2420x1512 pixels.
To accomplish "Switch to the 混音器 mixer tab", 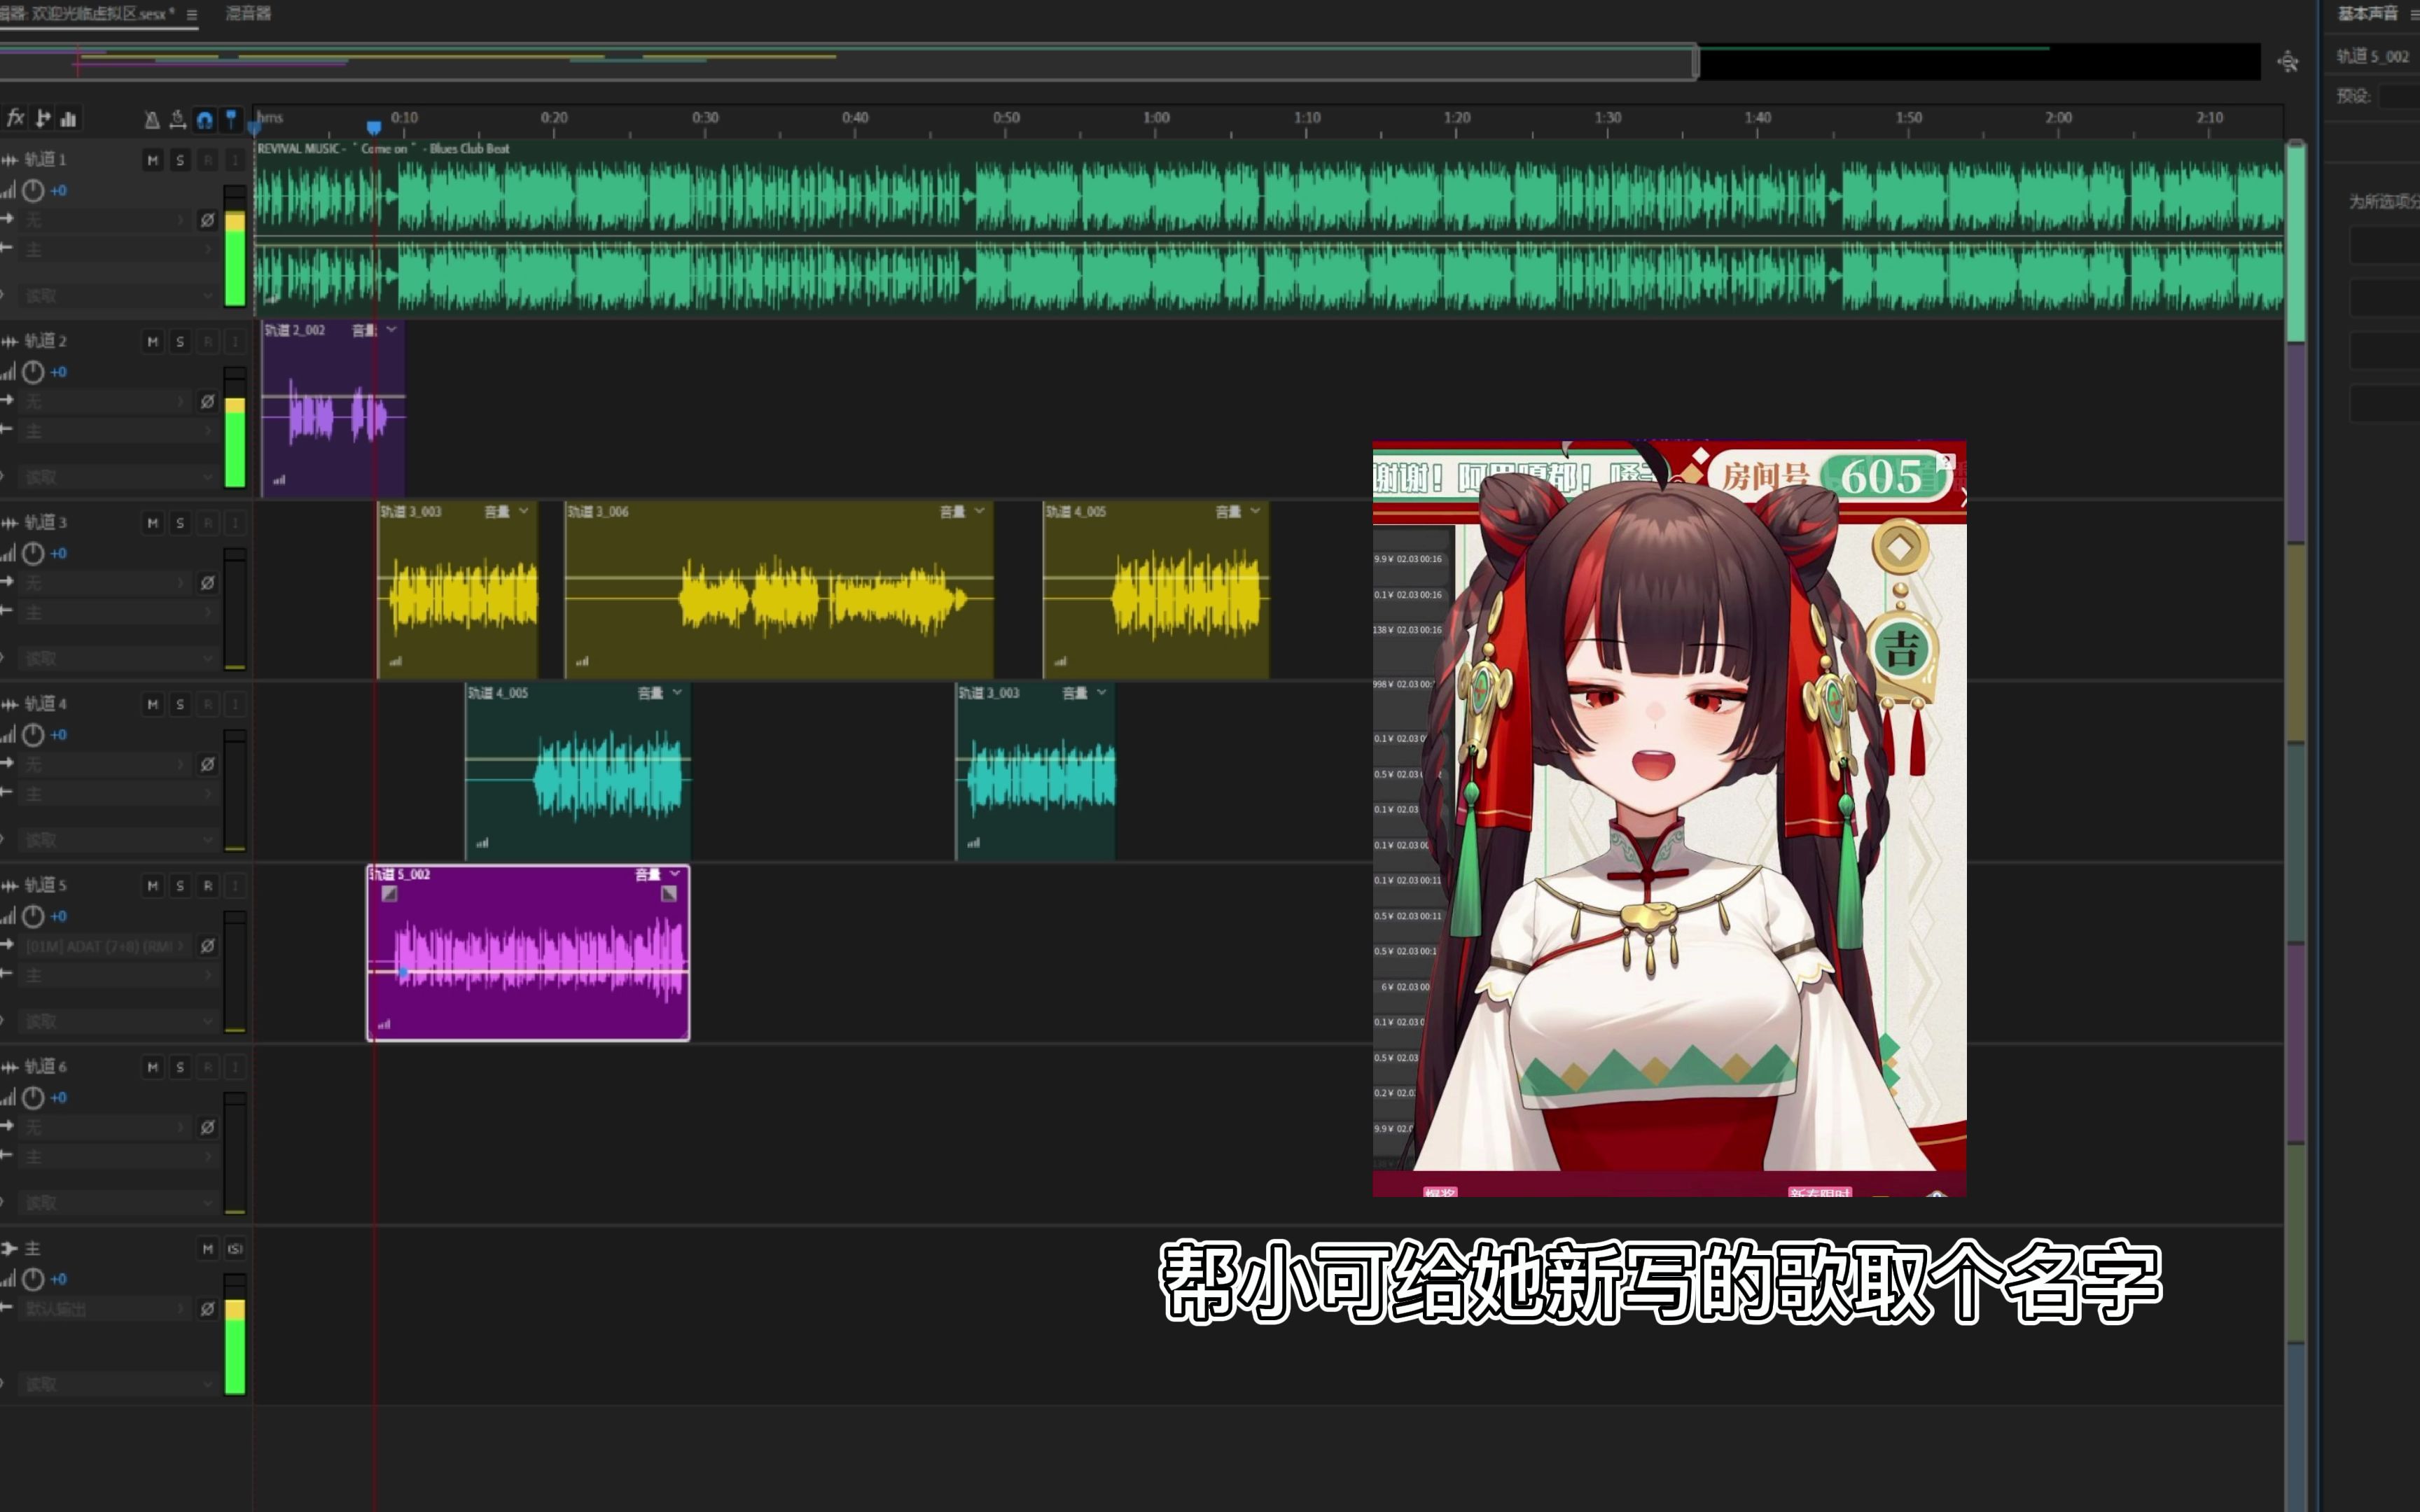I will pos(248,14).
